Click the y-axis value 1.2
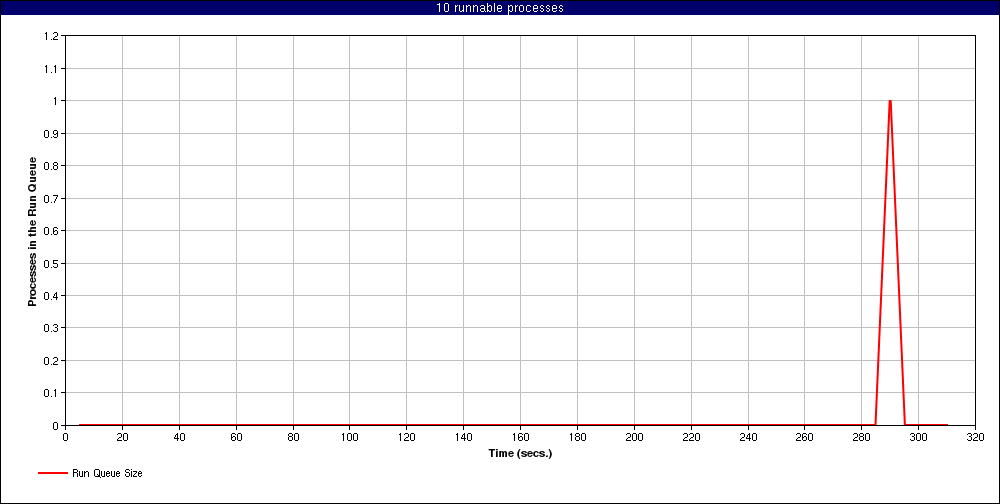 pyautogui.click(x=53, y=36)
